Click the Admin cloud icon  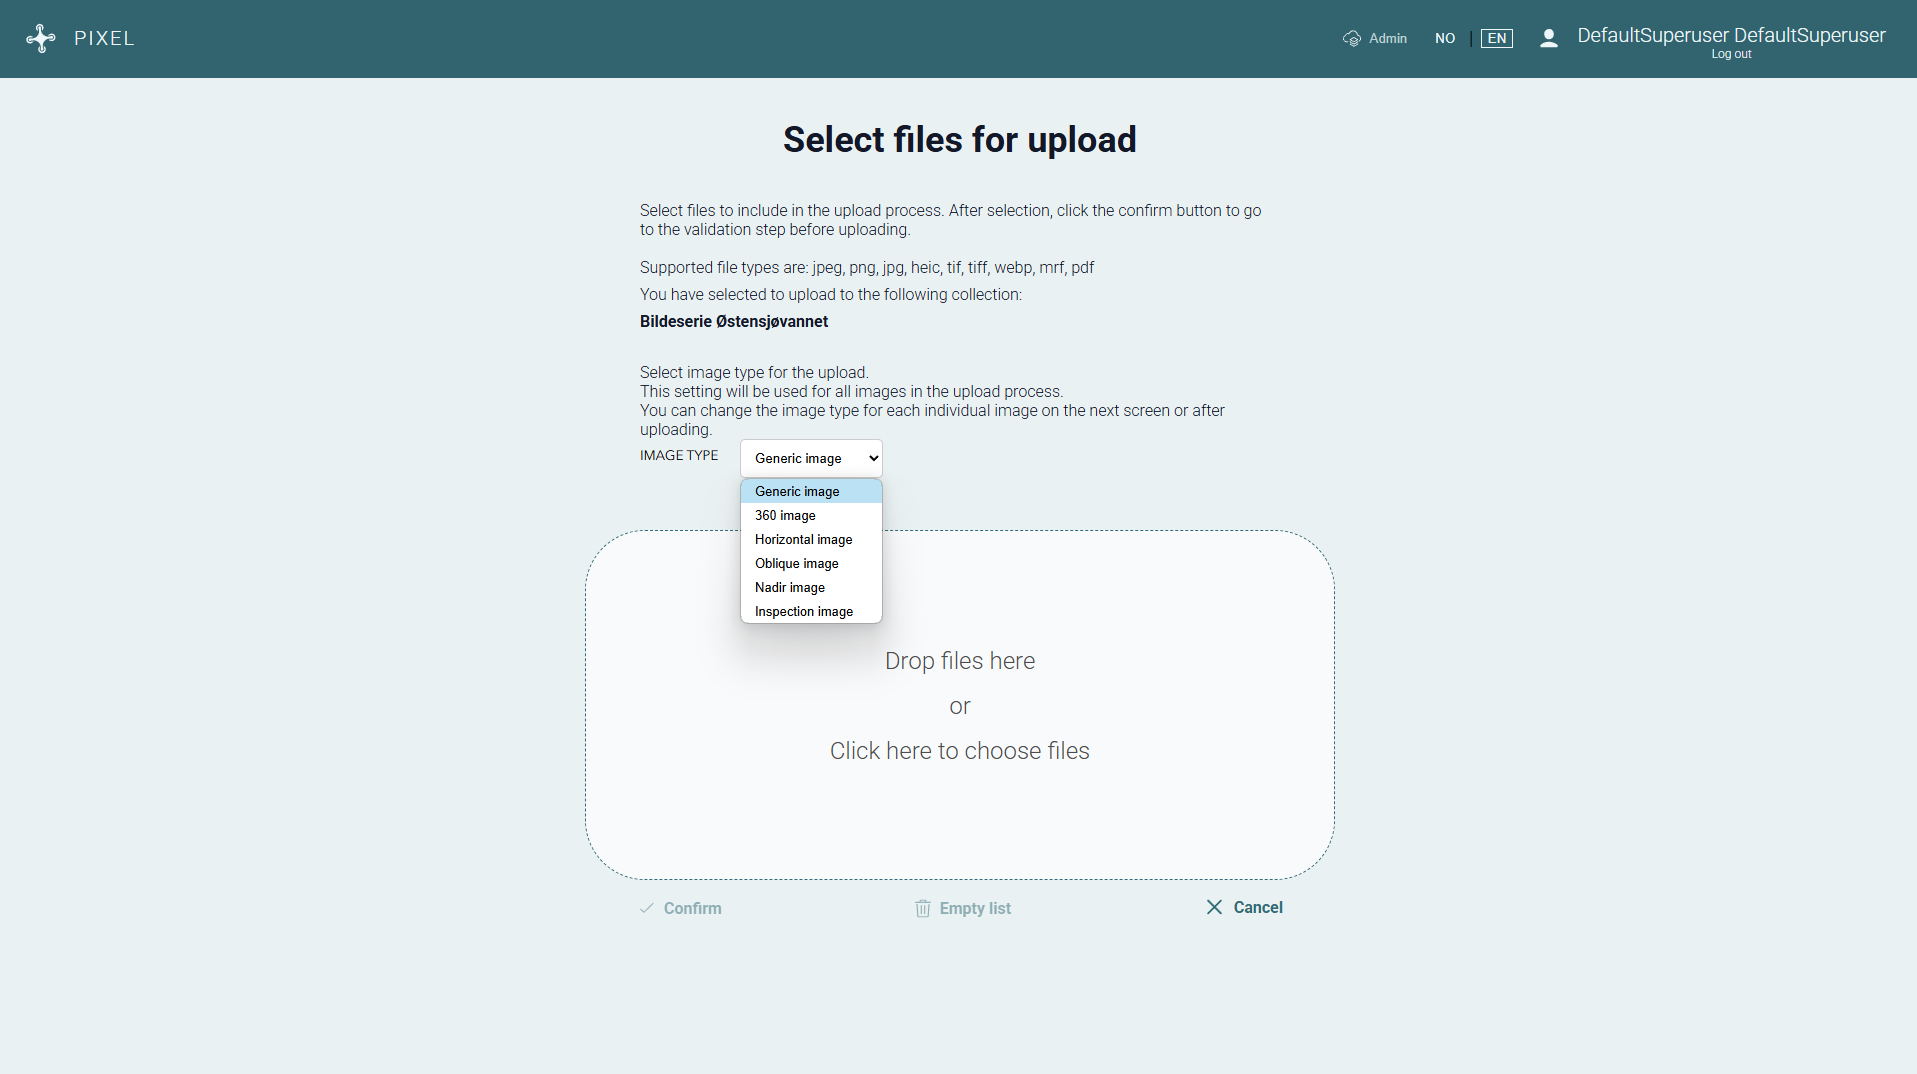1352,38
